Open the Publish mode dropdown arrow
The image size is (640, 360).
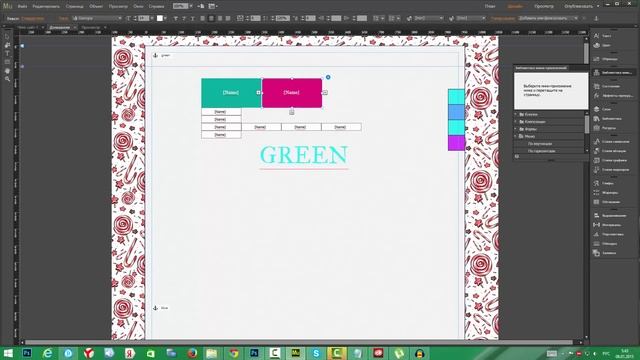(x=598, y=6)
